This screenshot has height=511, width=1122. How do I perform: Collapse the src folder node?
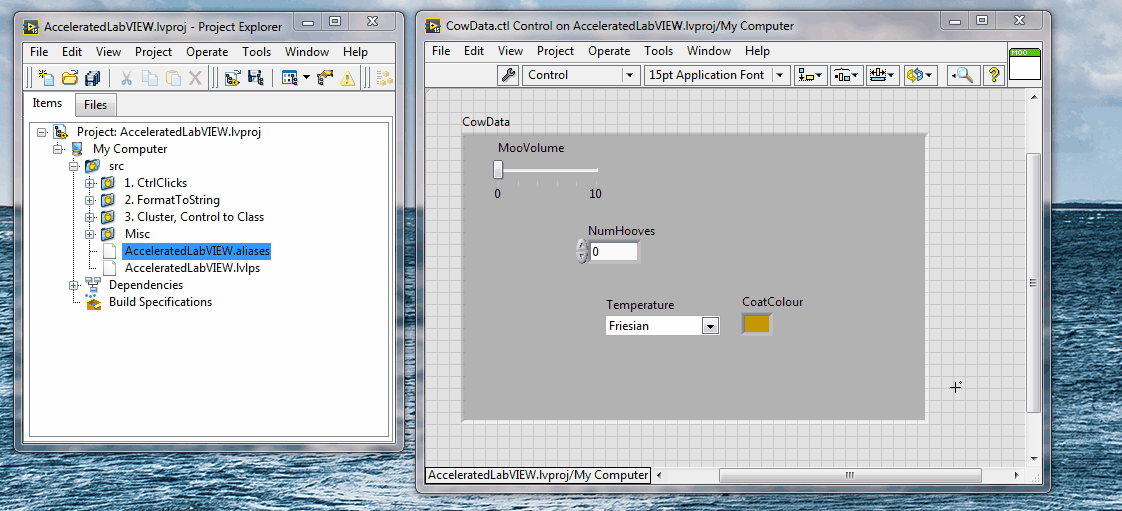click(x=74, y=166)
